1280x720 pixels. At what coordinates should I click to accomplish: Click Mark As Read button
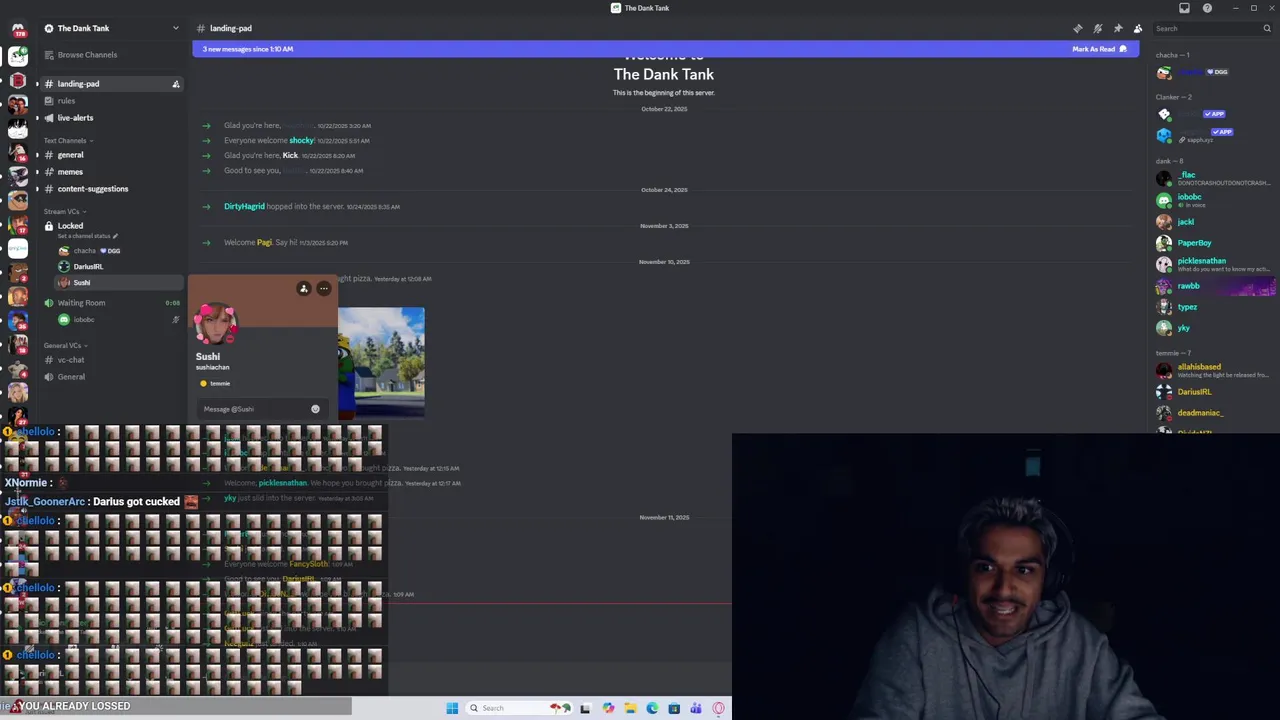tap(1099, 49)
